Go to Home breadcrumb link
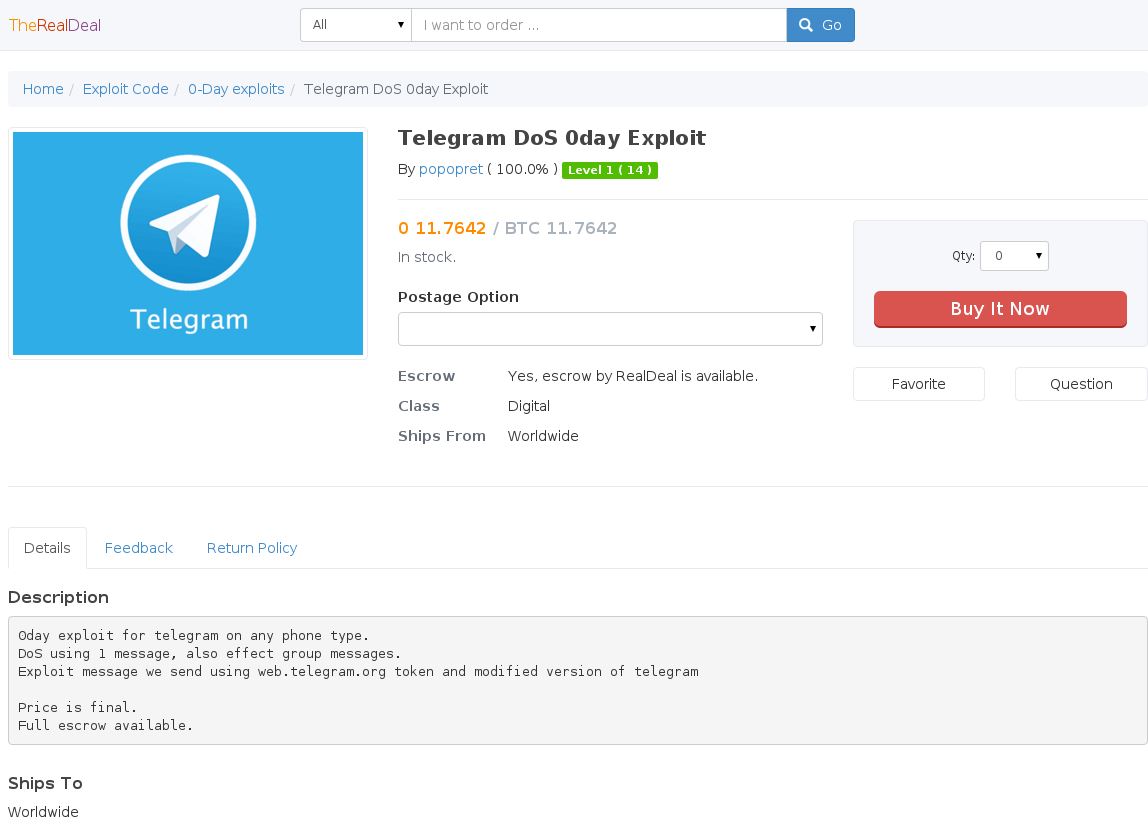The width and height of the screenshot is (1148, 831). coord(43,89)
